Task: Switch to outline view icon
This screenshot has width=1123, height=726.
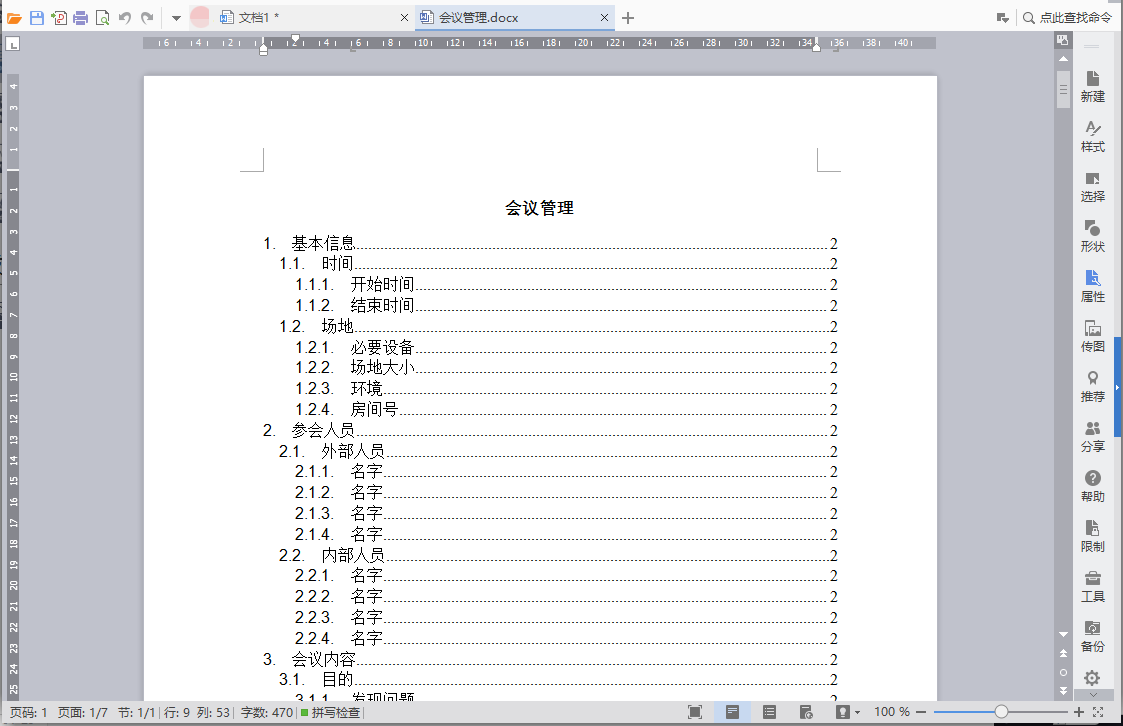Action: coord(769,712)
